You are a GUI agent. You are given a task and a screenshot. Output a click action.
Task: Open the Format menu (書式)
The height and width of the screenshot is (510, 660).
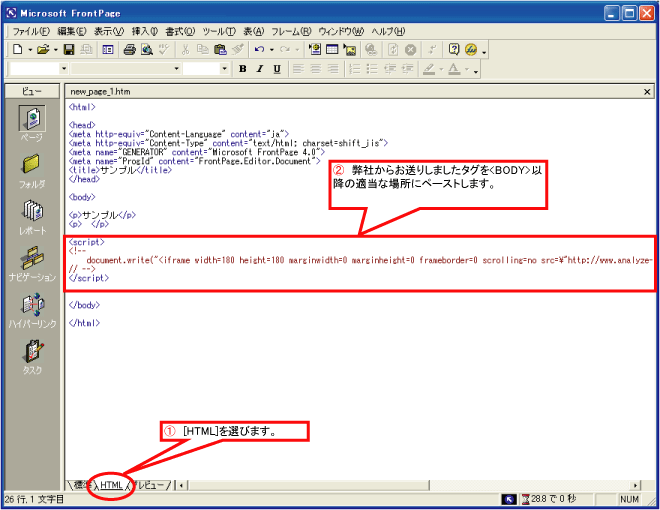coord(180,31)
